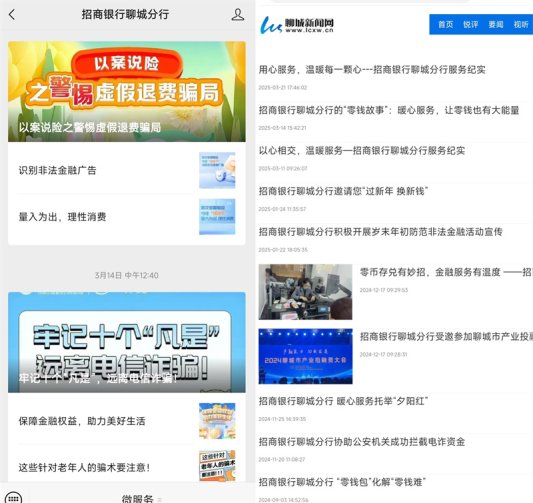Open the 以案说险之警惕虚假退费骗局 banner article
Screen dimensions: 533x503
tap(127, 91)
